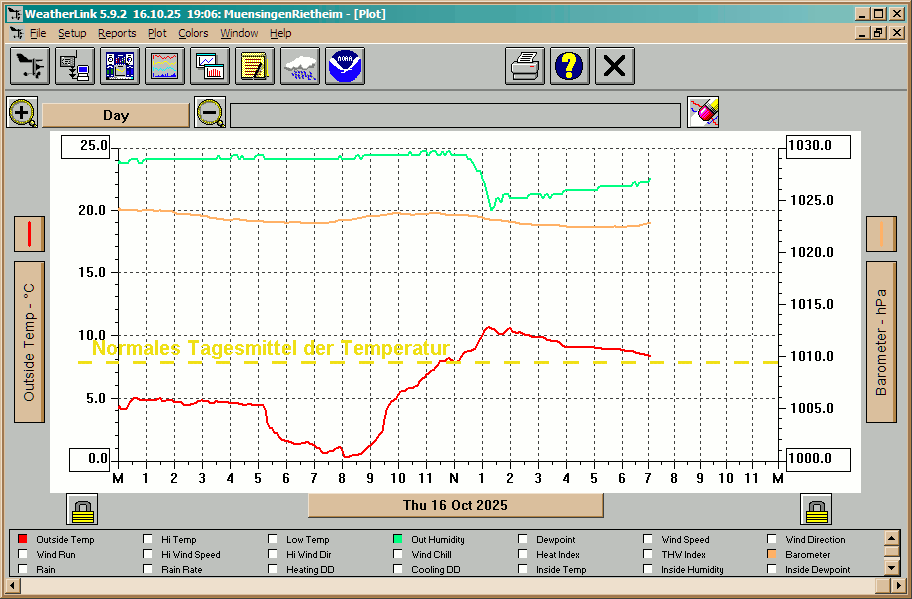Click the eraser icon beside the text bar
The height and width of the screenshot is (599, 912).
(703, 112)
